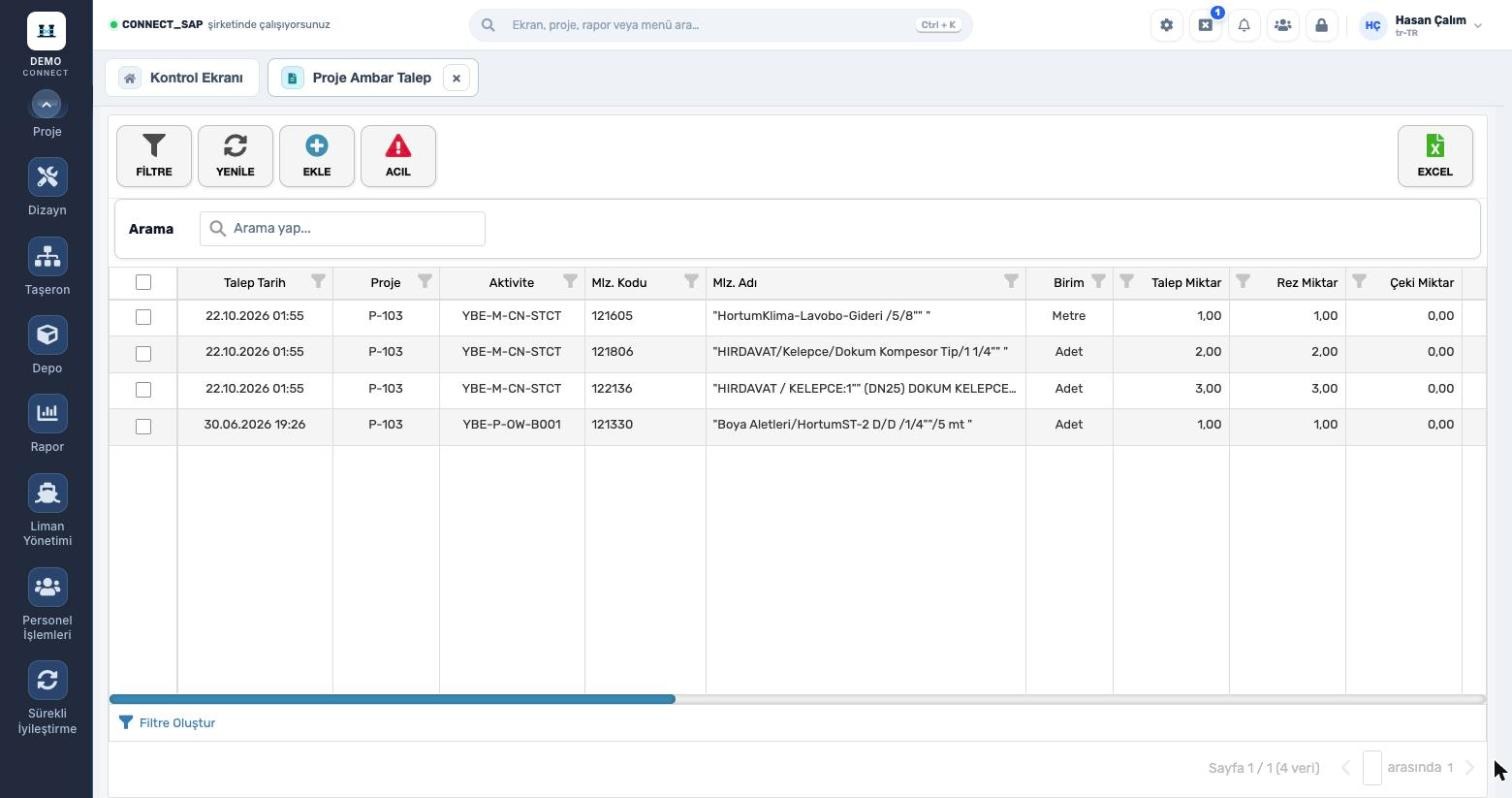Viewport: 1512px width, 798px height.
Task: Open the Rapor chart icon
Action: point(47,413)
